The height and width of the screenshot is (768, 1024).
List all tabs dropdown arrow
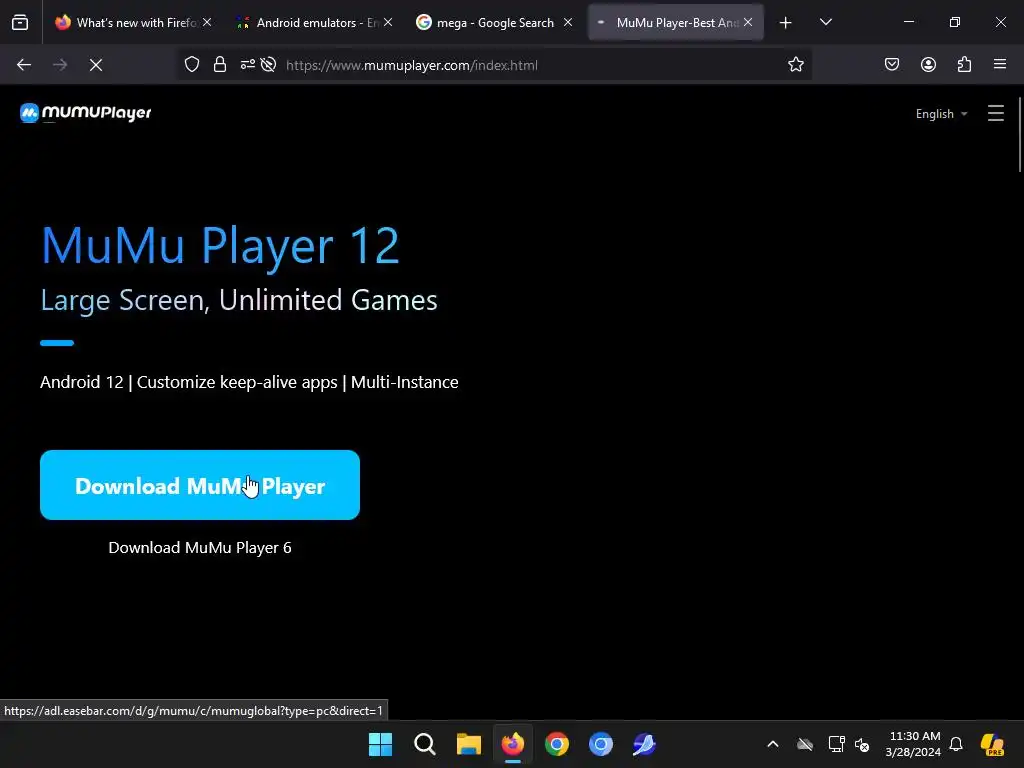coord(825,22)
